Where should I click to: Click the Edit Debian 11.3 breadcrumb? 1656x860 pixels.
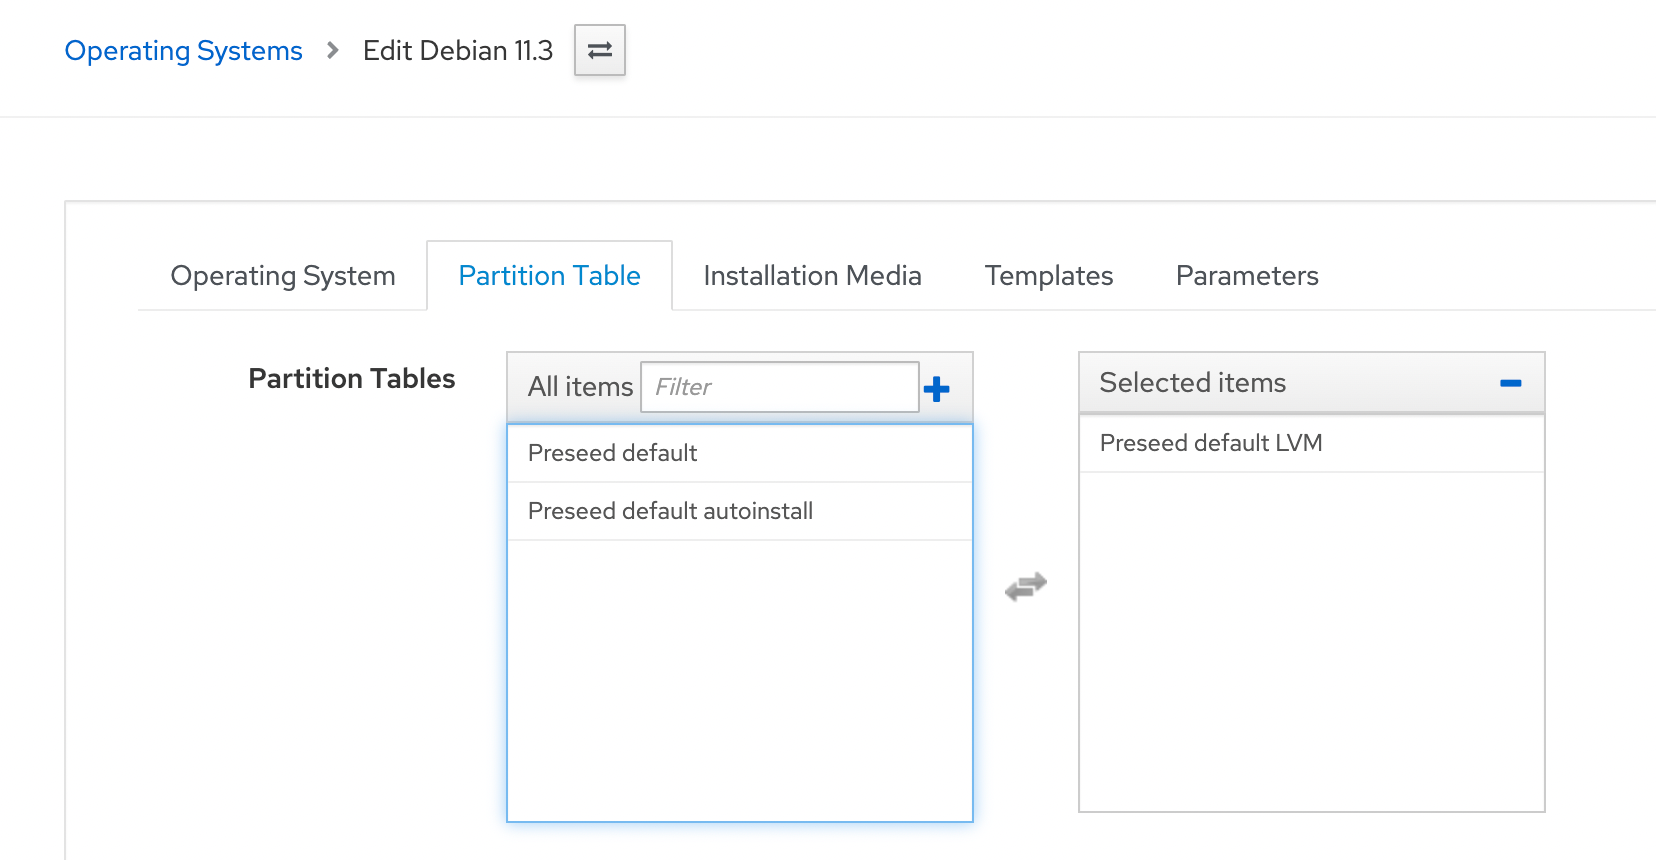pos(457,50)
